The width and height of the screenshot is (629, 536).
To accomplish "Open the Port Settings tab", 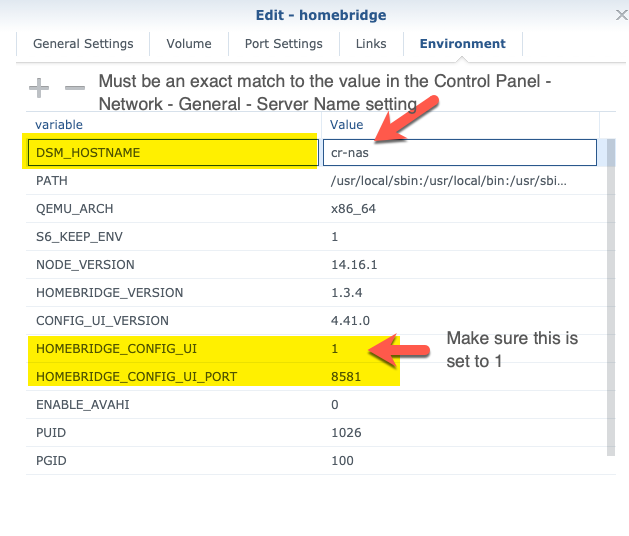I will 284,44.
